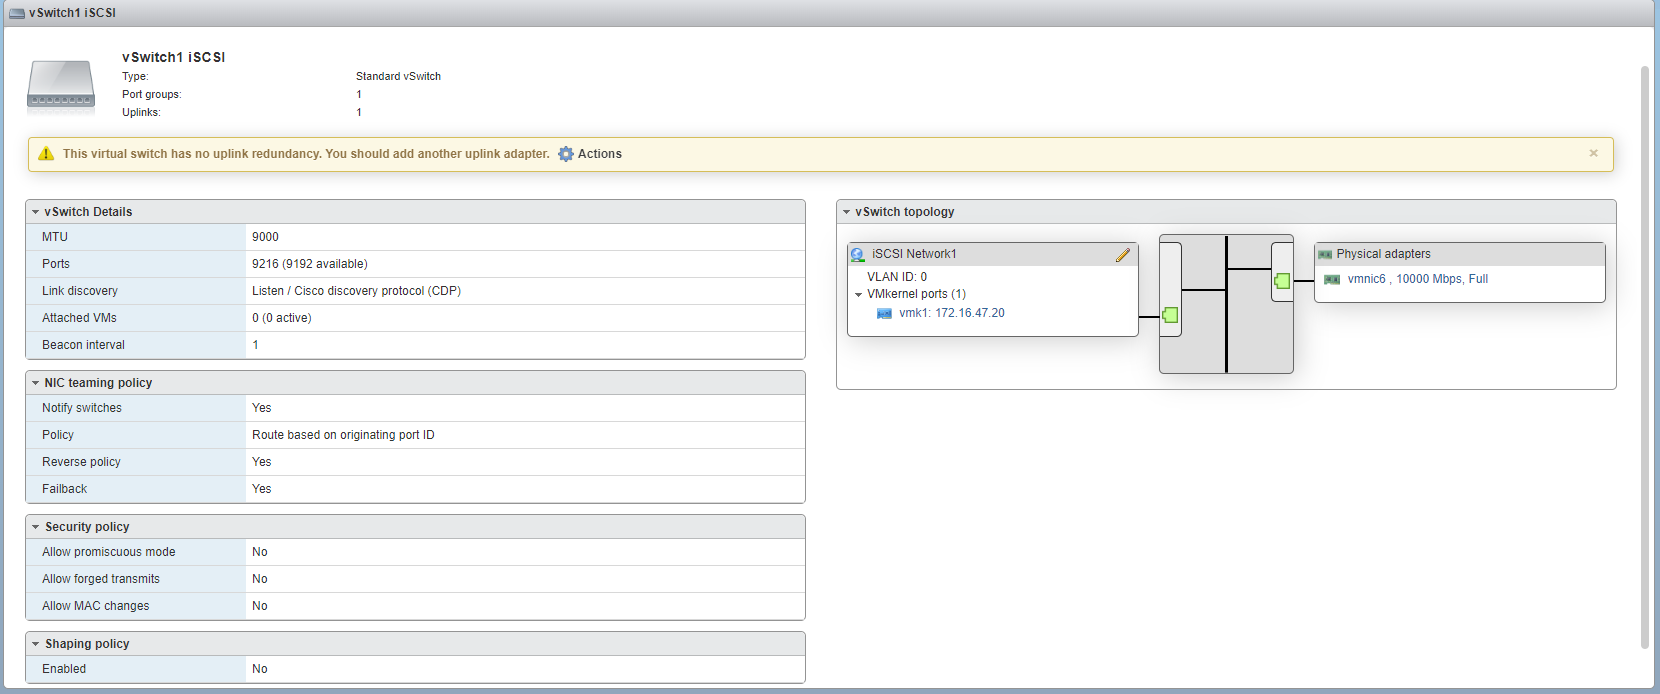Image resolution: width=1660 pixels, height=694 pixels.
Task: Click the iSCSI Network1 port group icon
Action: coord(858,255)
